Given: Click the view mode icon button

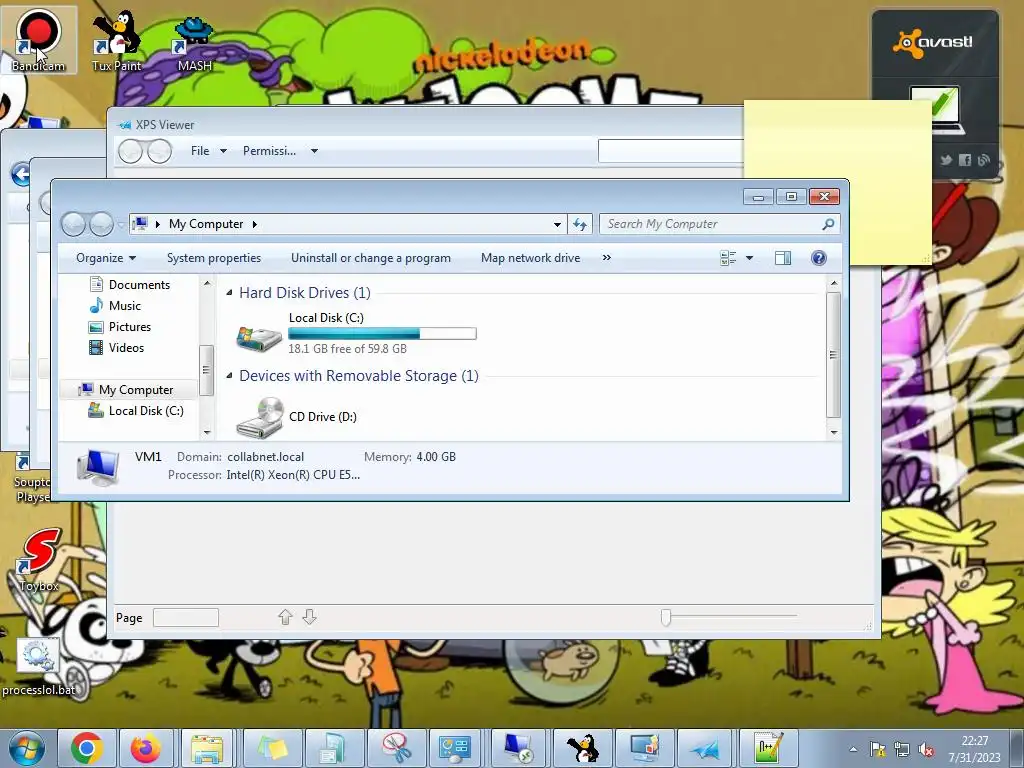Looking at the screenshot, I should (728, 258).
